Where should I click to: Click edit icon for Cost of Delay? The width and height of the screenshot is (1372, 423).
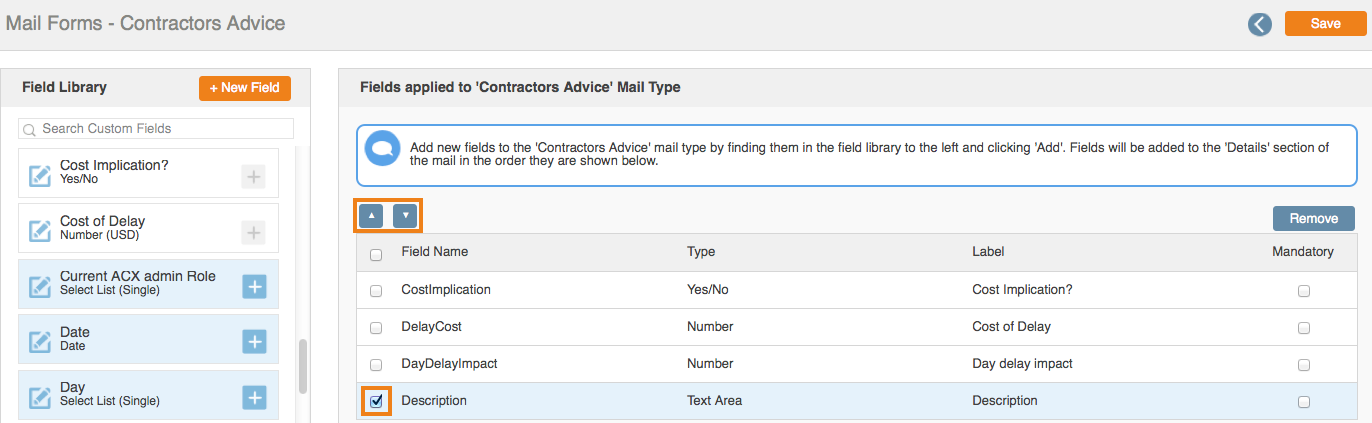[x=40, y=231]
